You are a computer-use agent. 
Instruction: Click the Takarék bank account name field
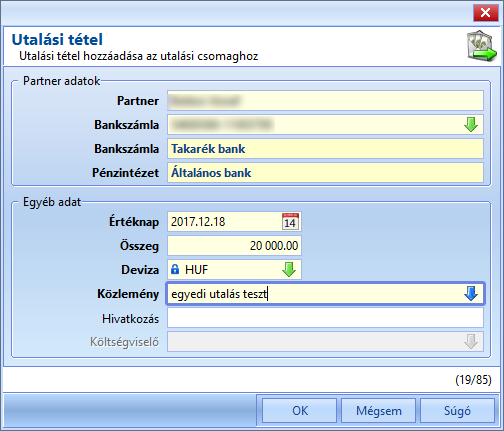[325, 149]
